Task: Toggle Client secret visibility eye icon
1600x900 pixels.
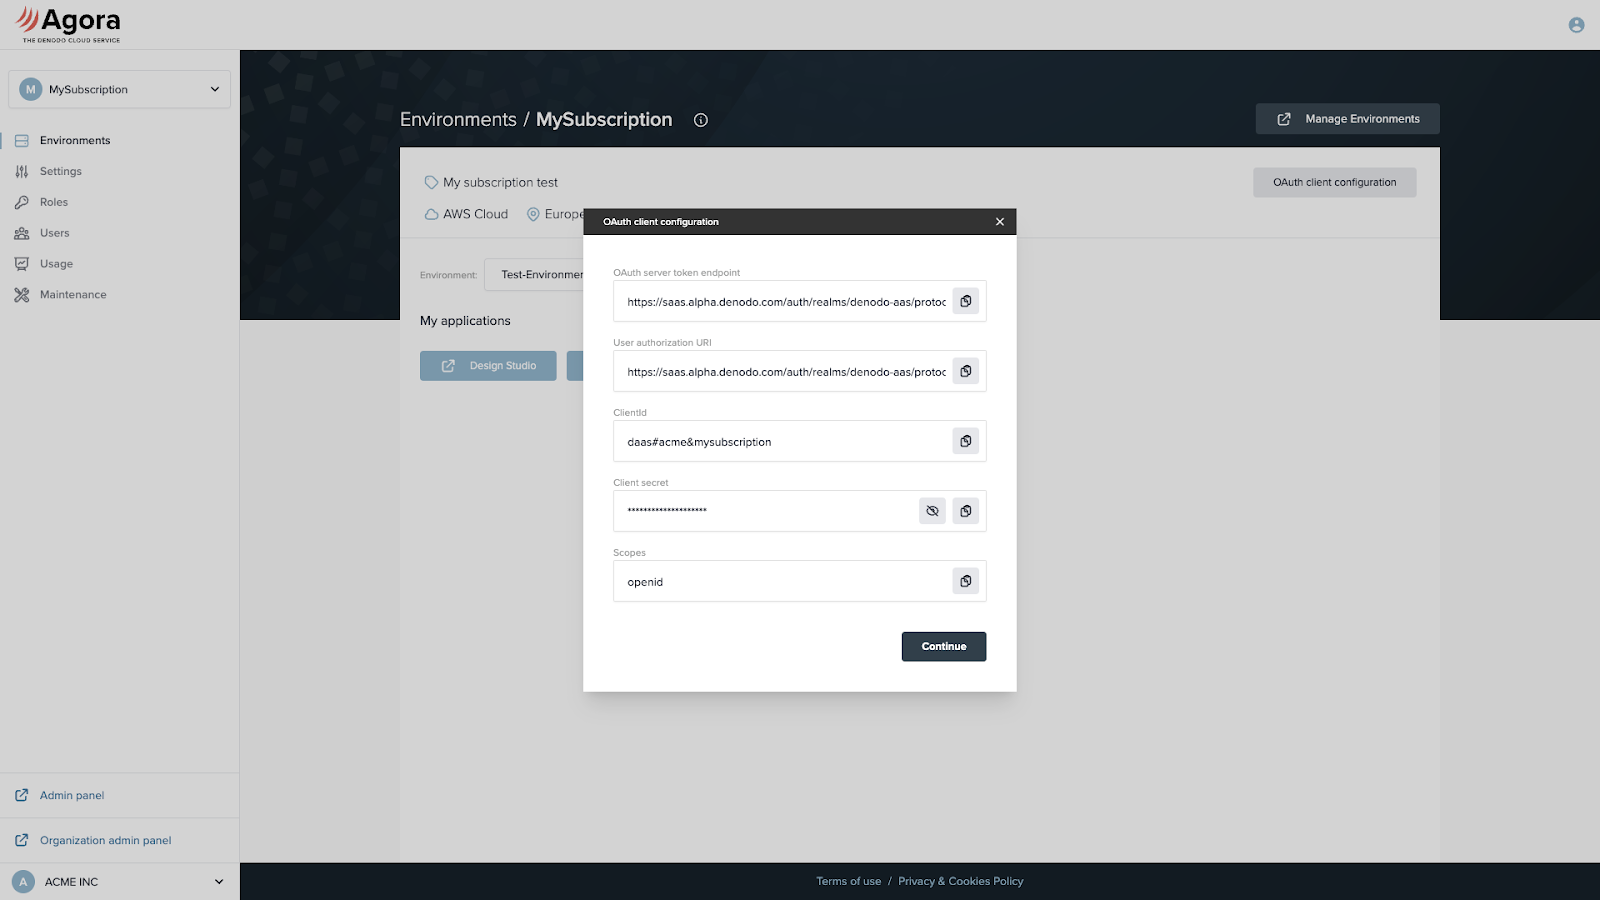Action: pos(932,511)
